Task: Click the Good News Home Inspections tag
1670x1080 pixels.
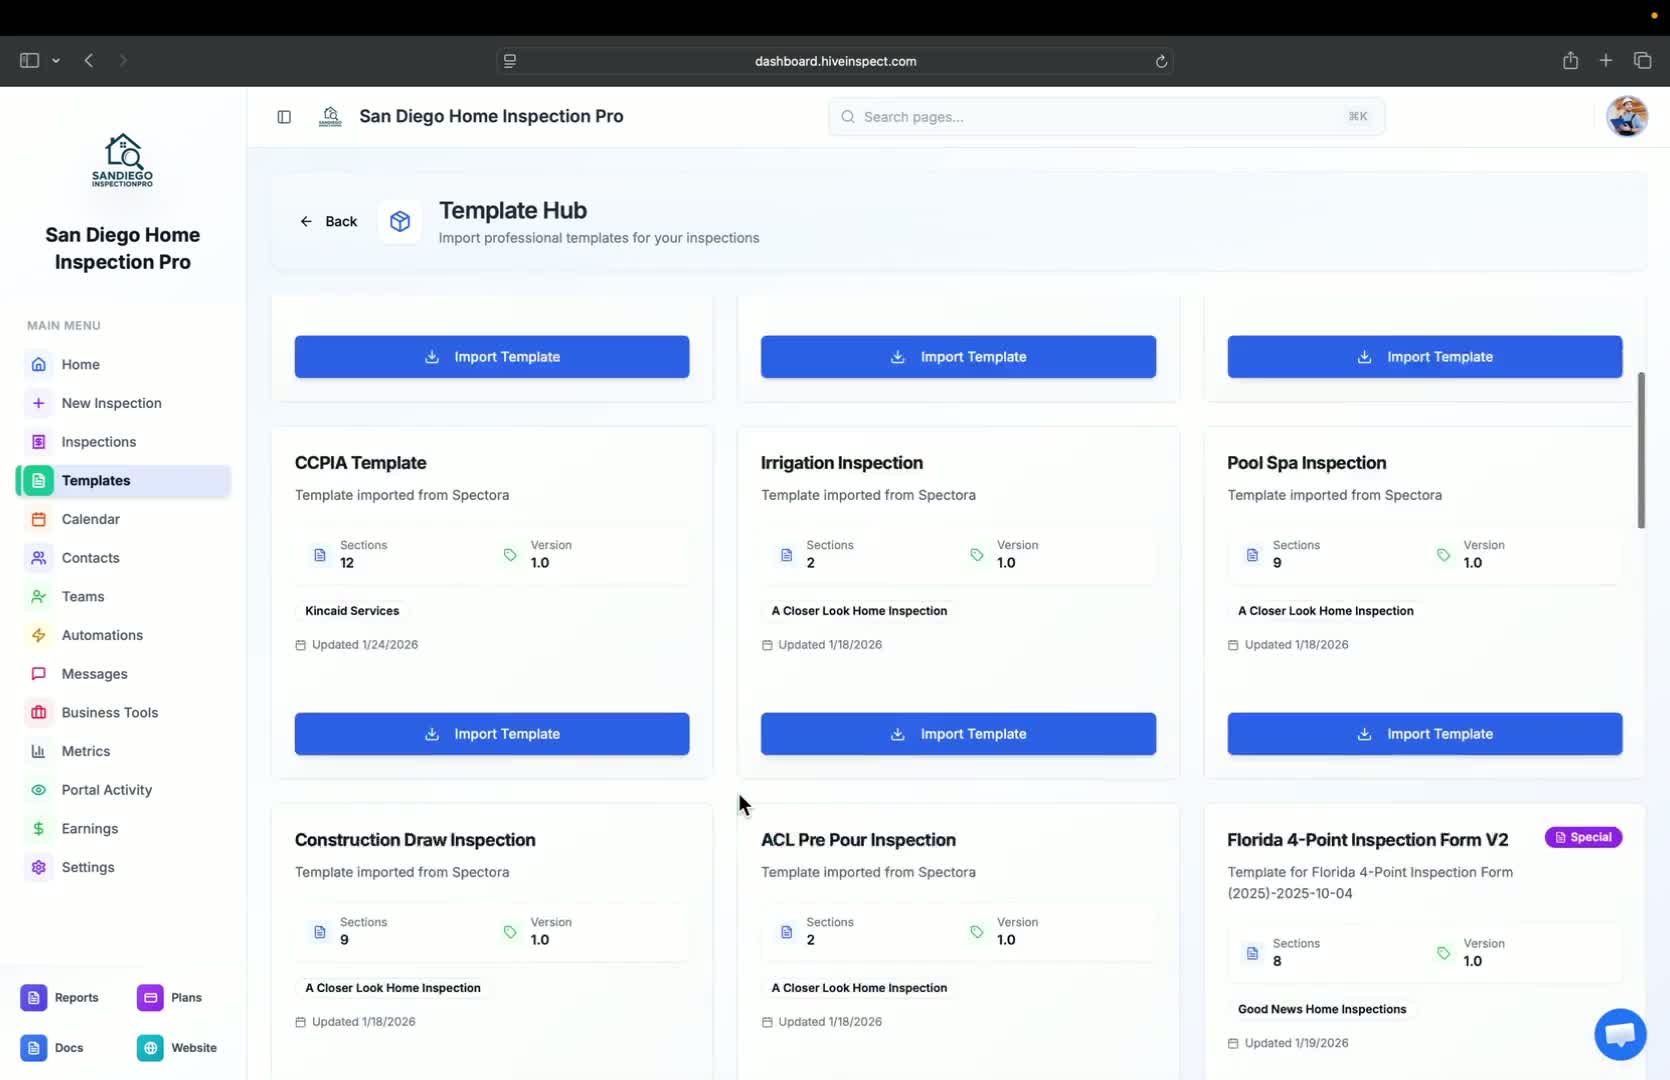Action: (x=1322, y=1009)
